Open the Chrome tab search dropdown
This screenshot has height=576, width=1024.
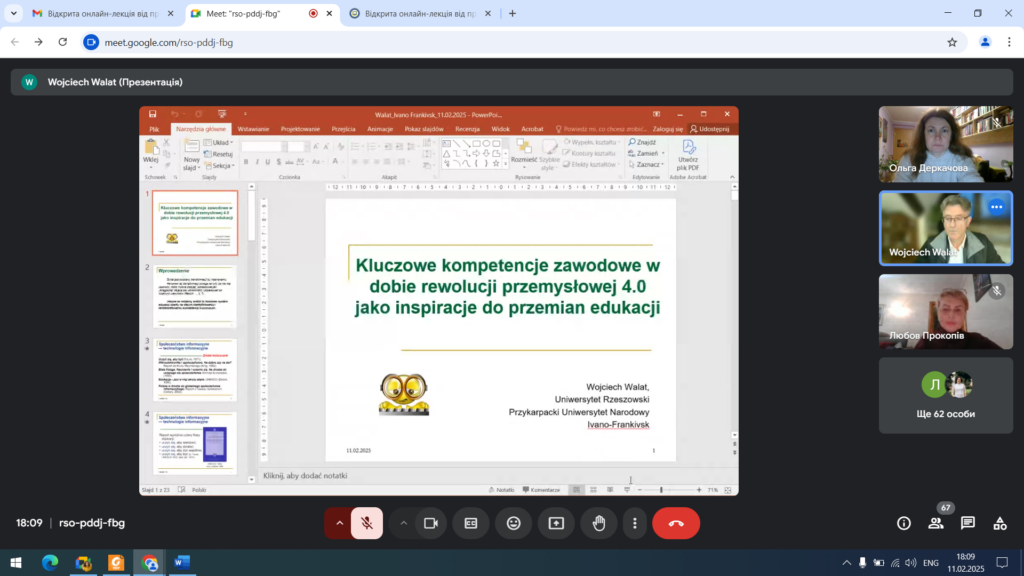pyautogui.click(x=14, y=14)
